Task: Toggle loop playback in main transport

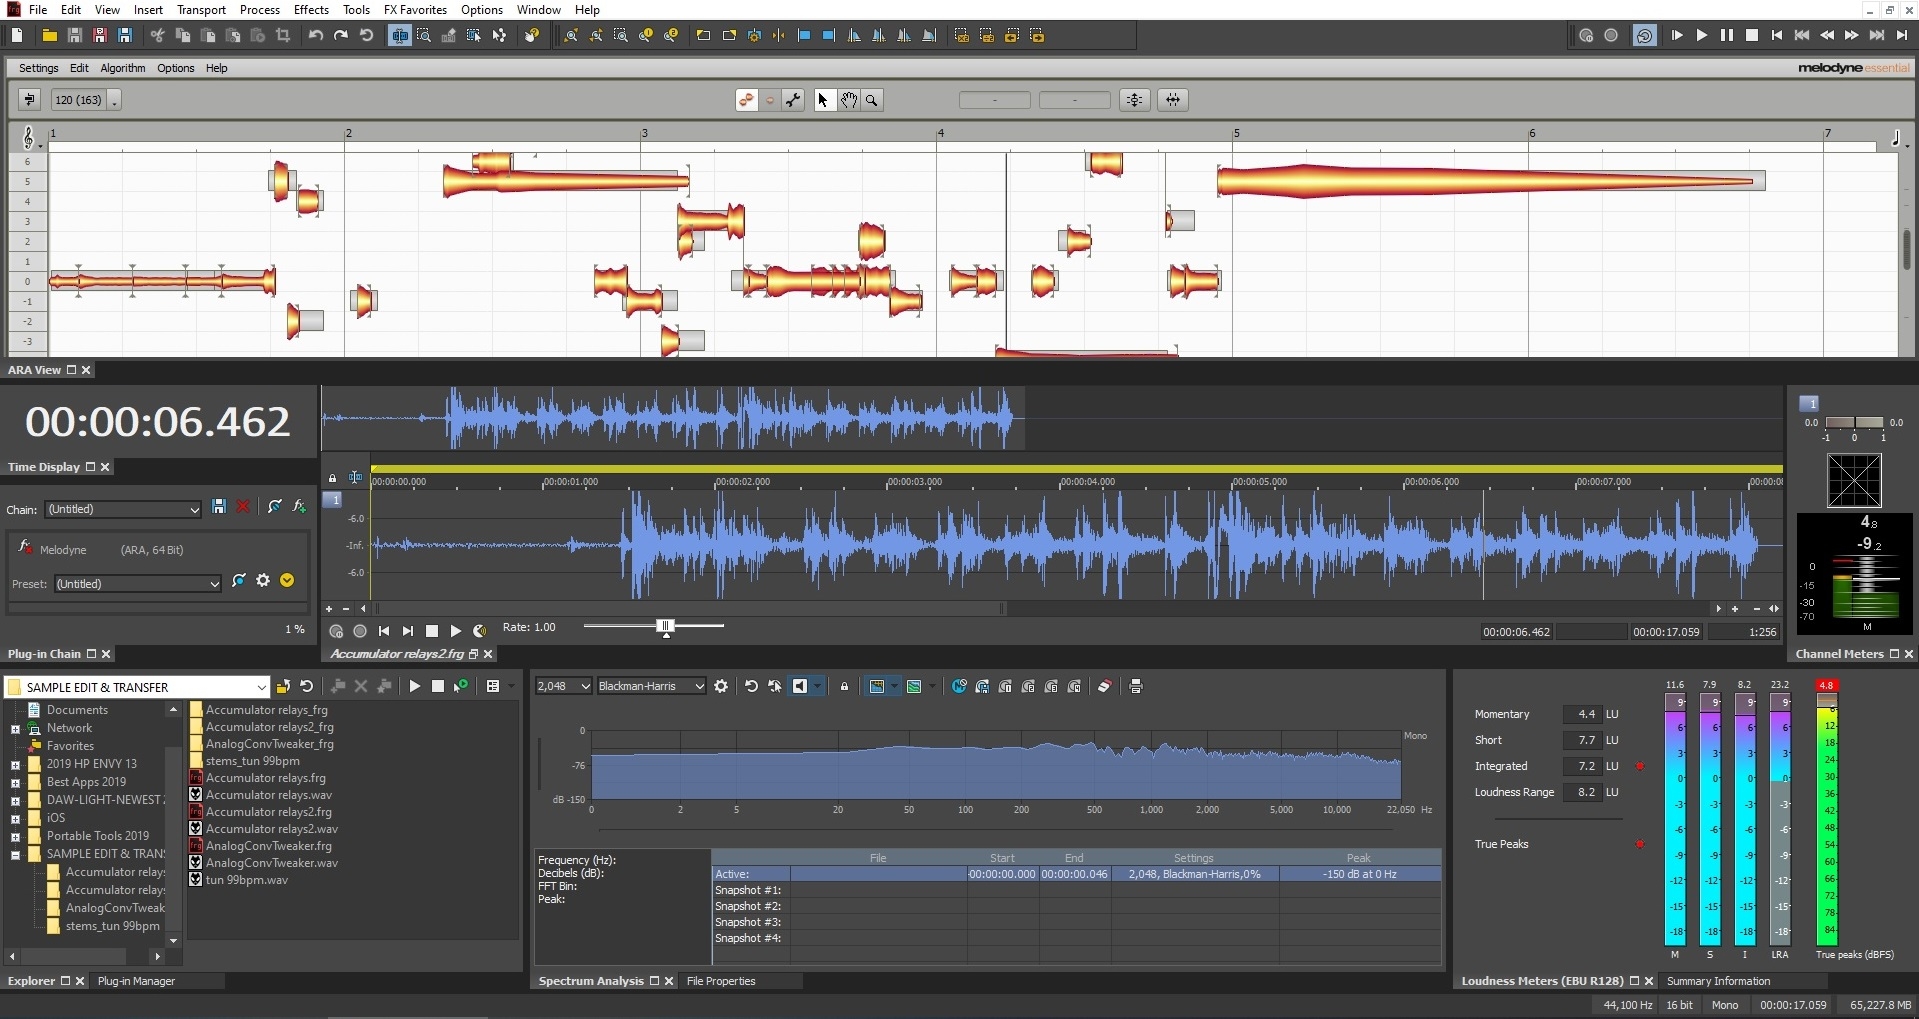Action: [1645, 35]
